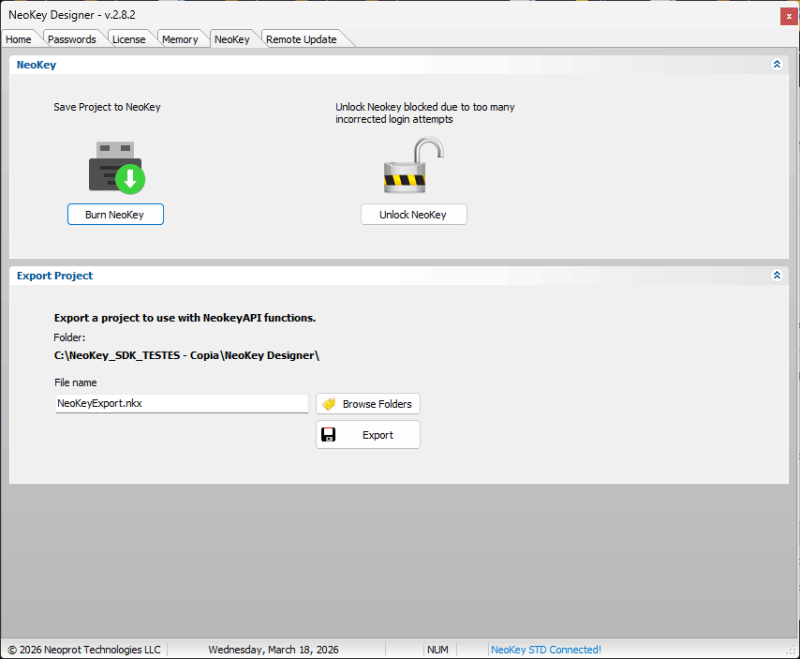Viewport: 800px width, 659px height.
Task: Click the open padlock unlock icon
Action: [413, 167]
